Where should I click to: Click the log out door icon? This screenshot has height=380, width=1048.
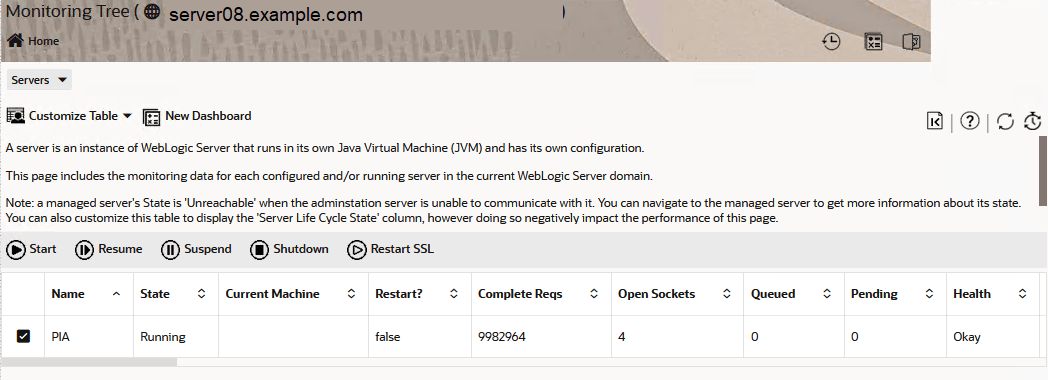click(912, 42)
